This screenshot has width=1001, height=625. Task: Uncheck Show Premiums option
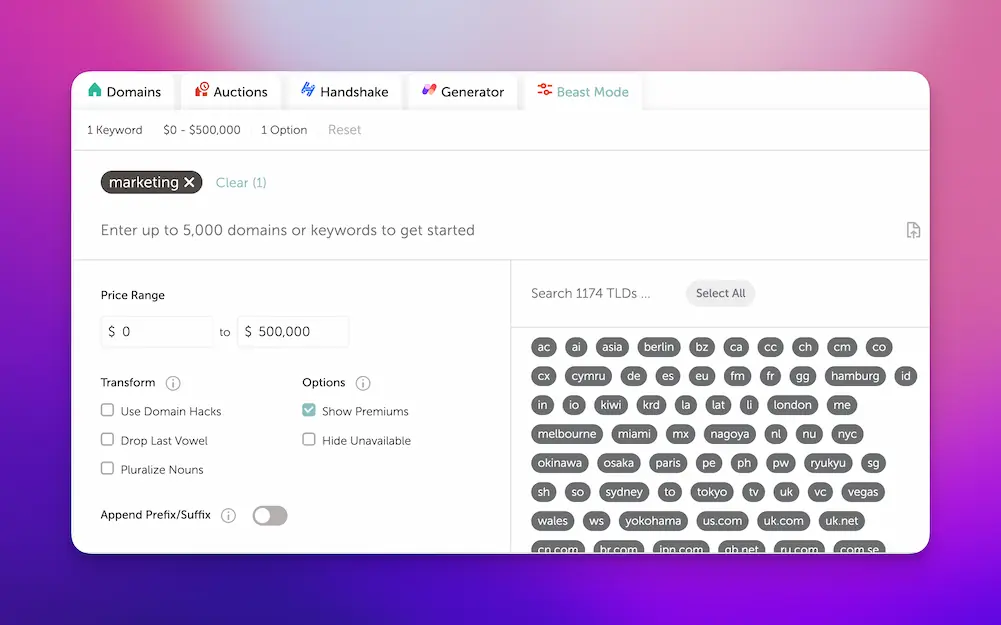[x=309, y=410]
